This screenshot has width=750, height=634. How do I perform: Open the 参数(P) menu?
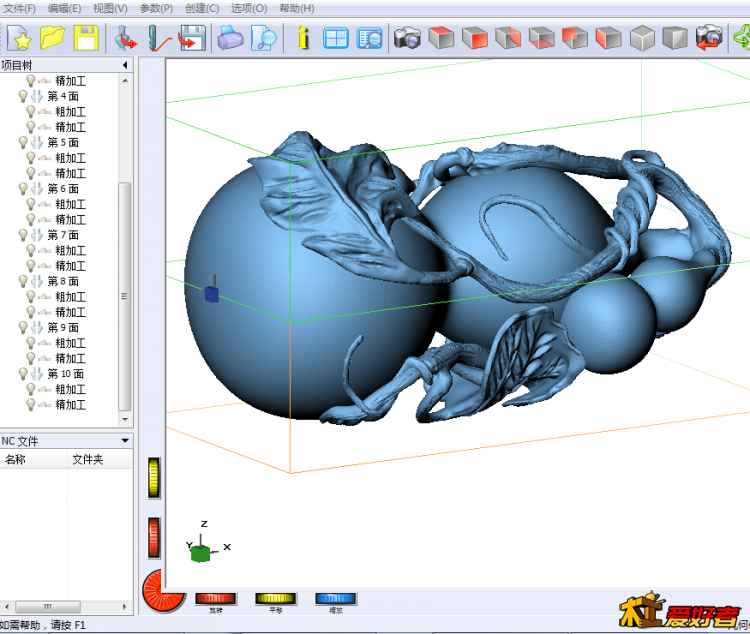point(156,9)
